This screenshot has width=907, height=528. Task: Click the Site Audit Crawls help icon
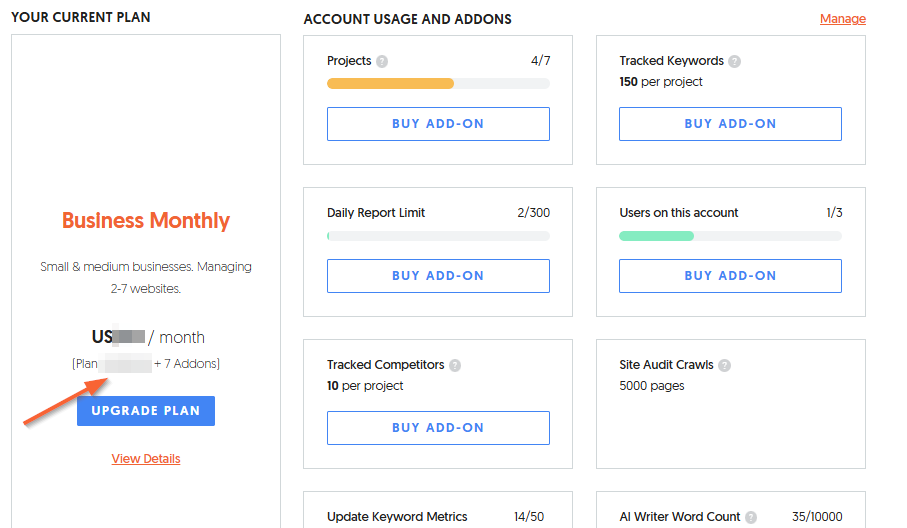[725, 365]
